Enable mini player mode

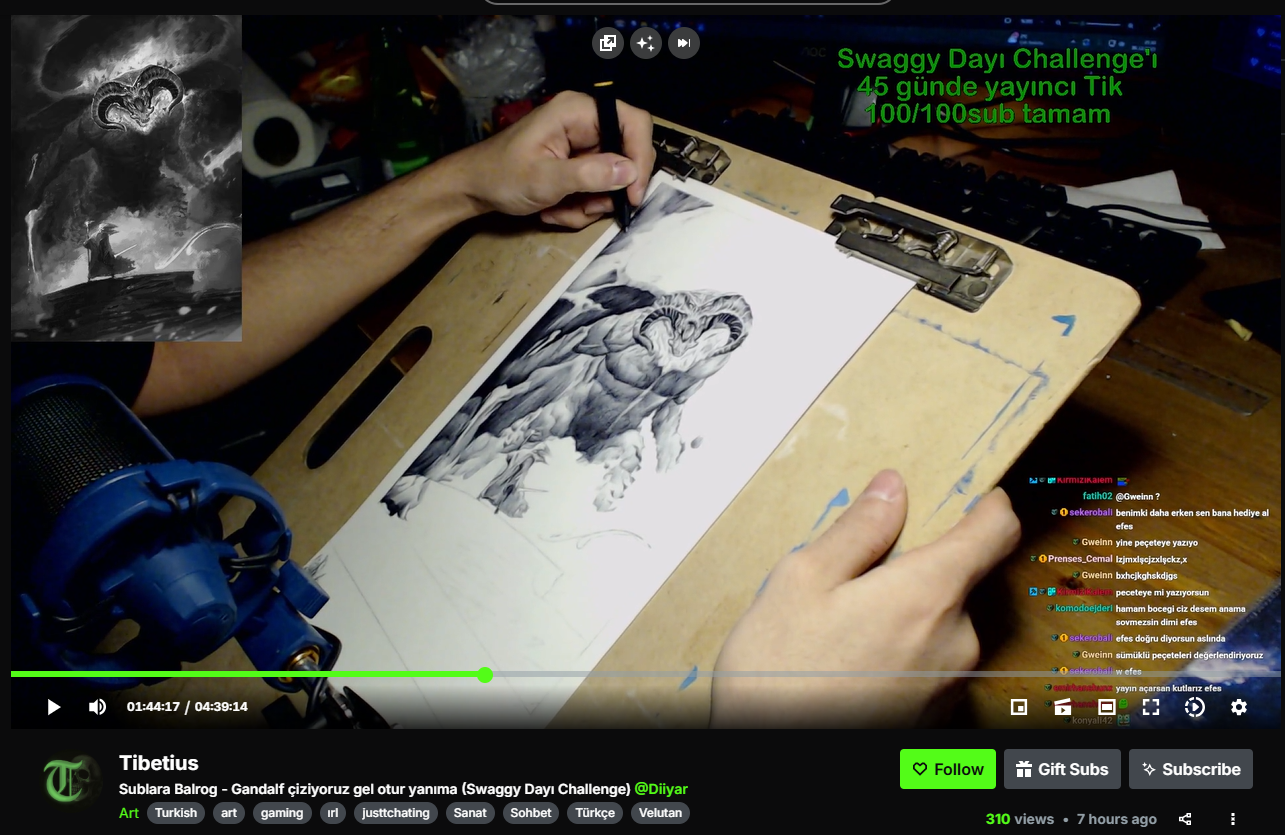pos(1019,707)
